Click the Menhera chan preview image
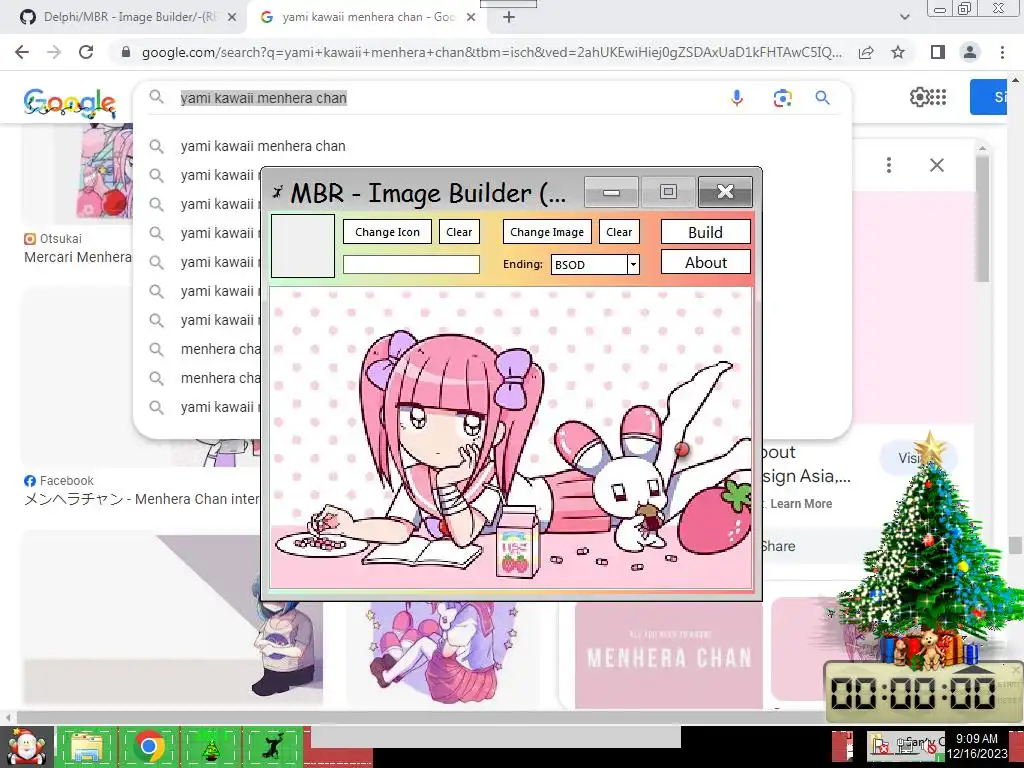Image resolution: width=1024 pixels, height=768 pixels. click(511, 439)
